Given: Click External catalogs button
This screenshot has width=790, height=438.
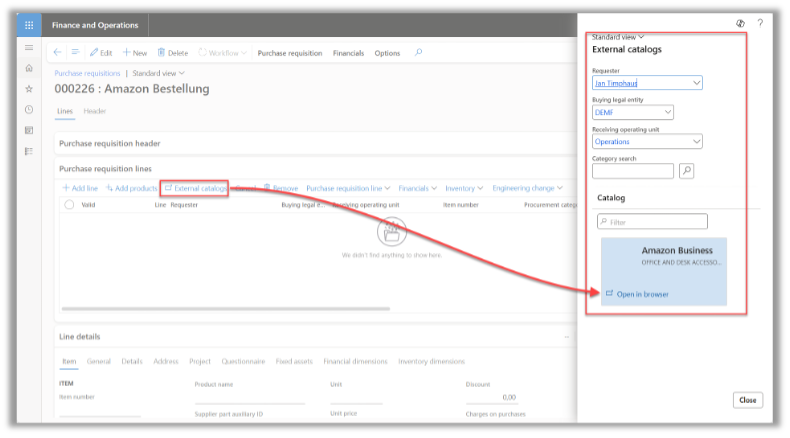Looking at the screenshot, I should [196, 188].
